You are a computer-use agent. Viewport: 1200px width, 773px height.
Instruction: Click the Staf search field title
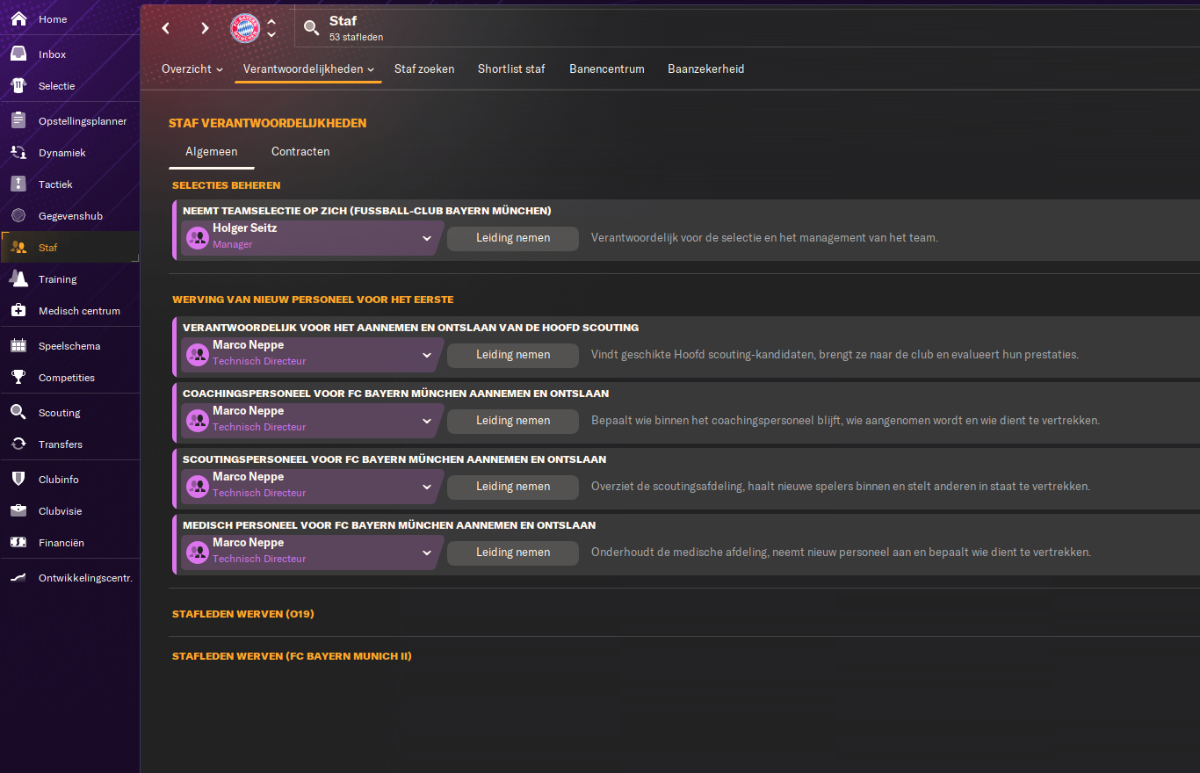point(343,21)
